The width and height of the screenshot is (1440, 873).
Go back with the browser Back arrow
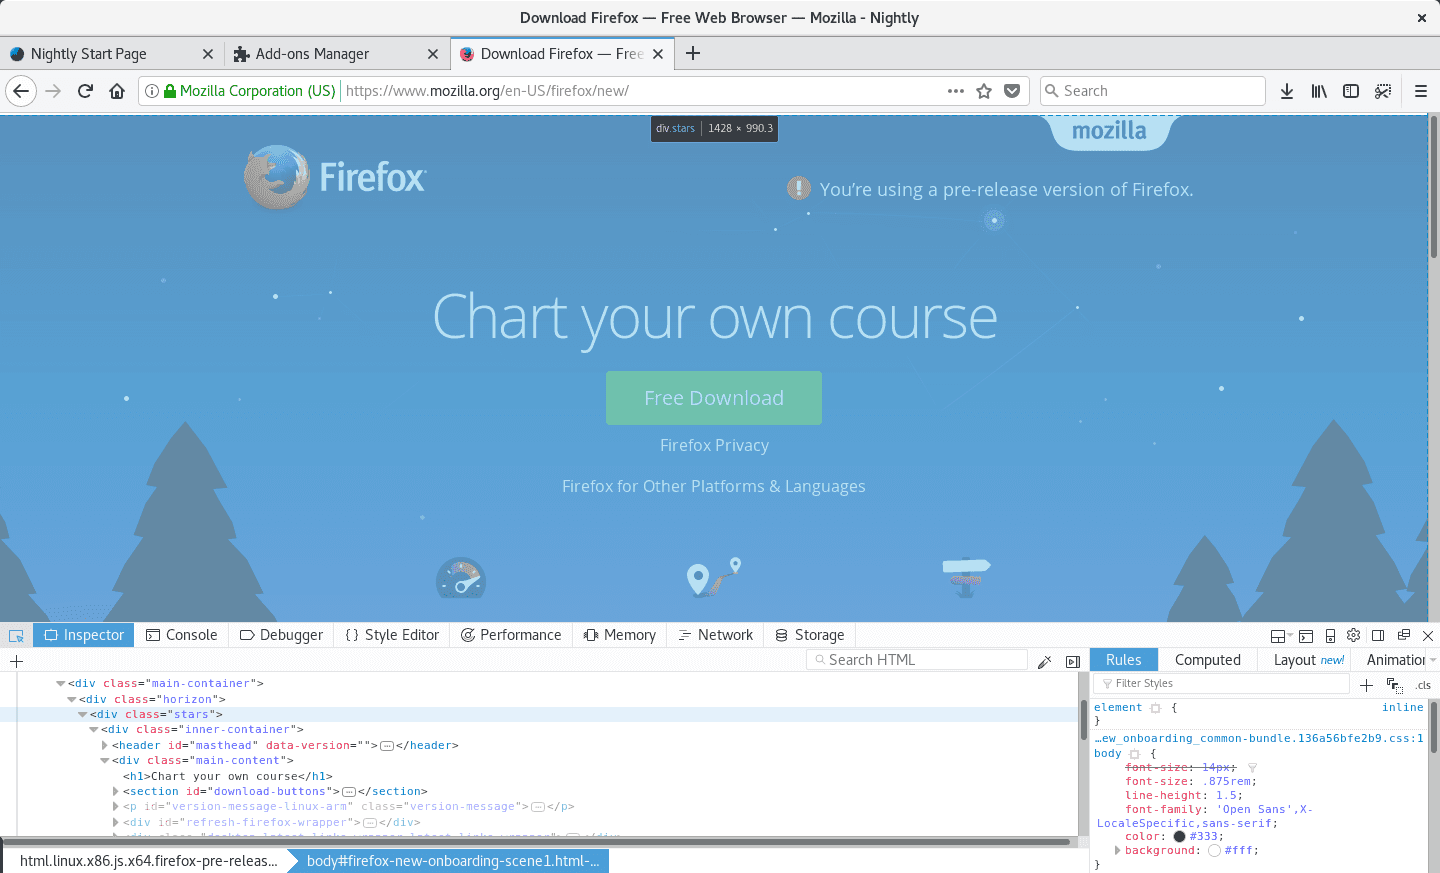pyautogui.click(x=21, y=91)
